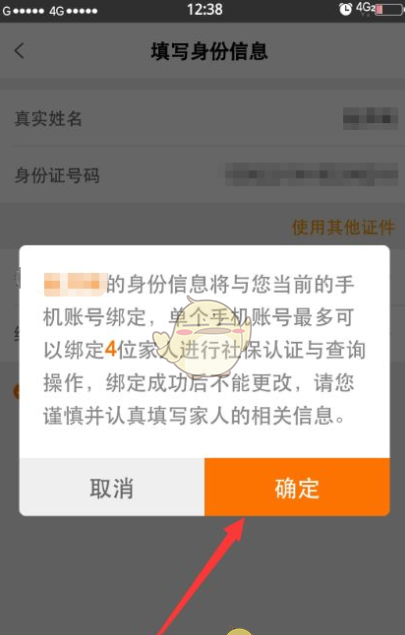Viewport: 405px width, 635px height.
Task: Select the 身份证号码 number field
Action: 311,174
